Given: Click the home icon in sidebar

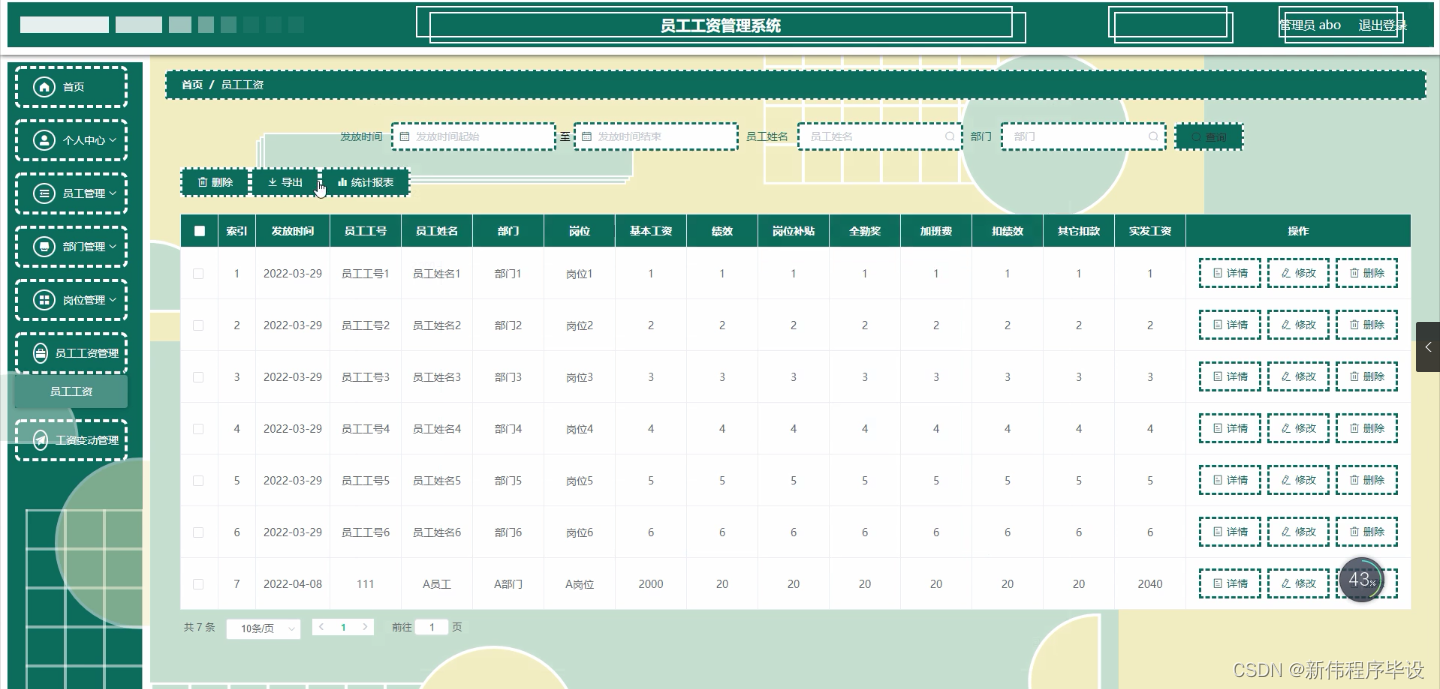Looking at the screenshot, I should pos(44,87).
